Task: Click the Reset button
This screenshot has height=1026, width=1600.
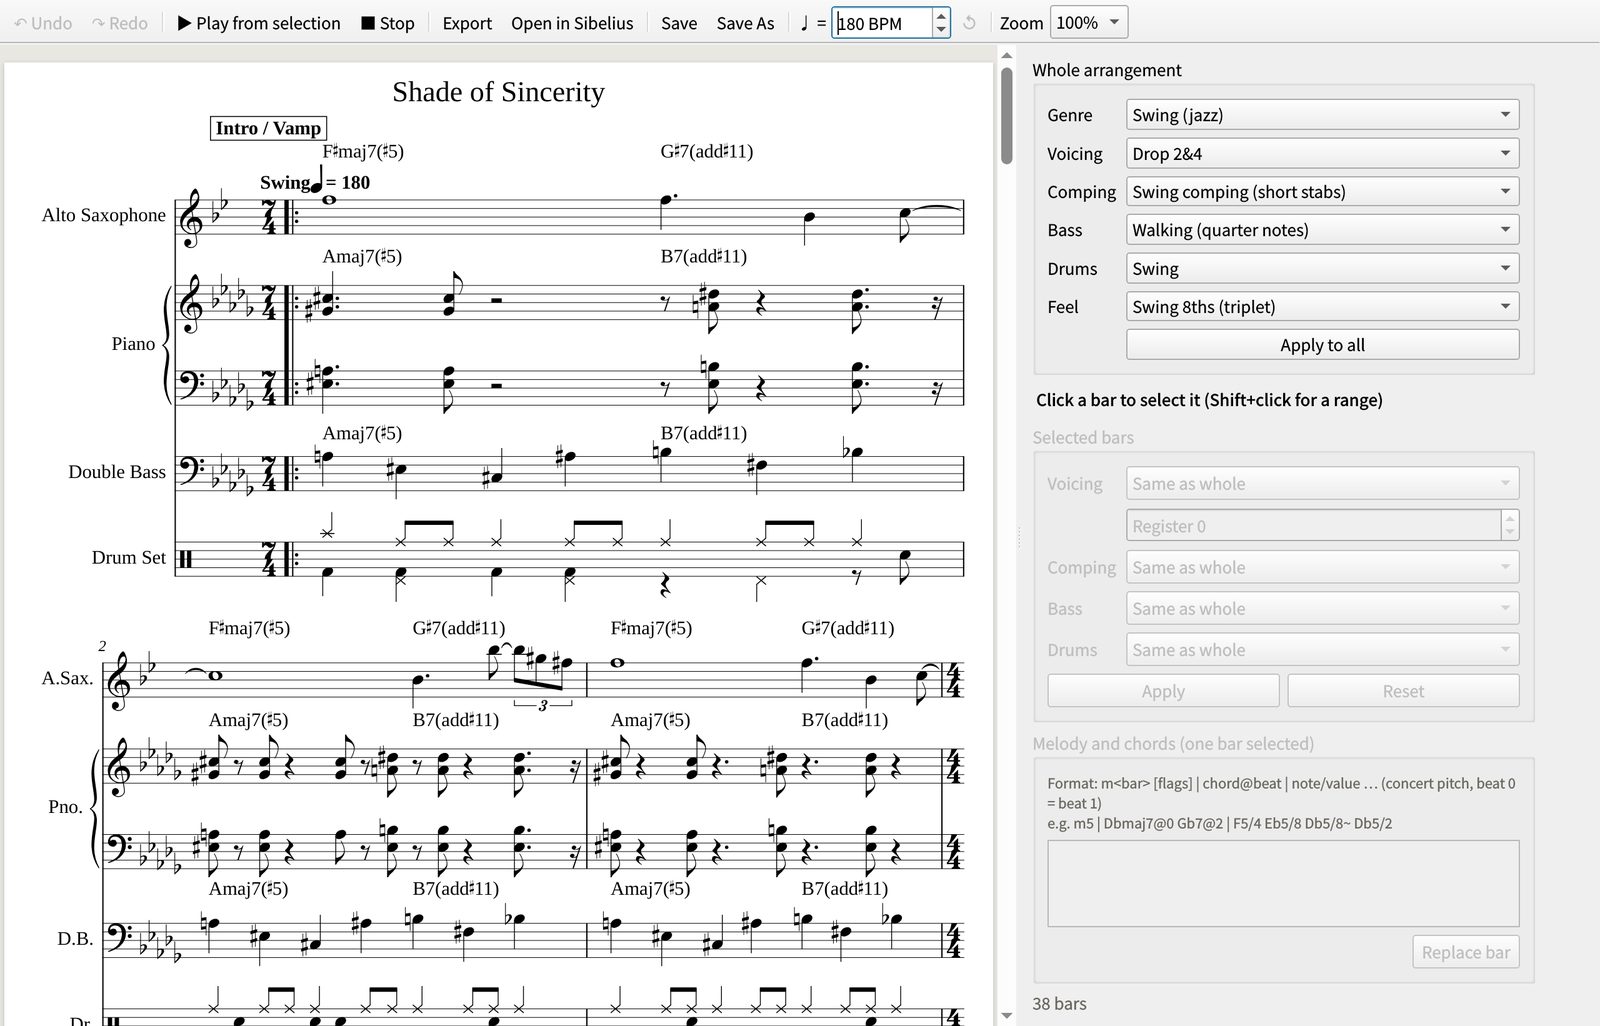Action: point(1403,691)
